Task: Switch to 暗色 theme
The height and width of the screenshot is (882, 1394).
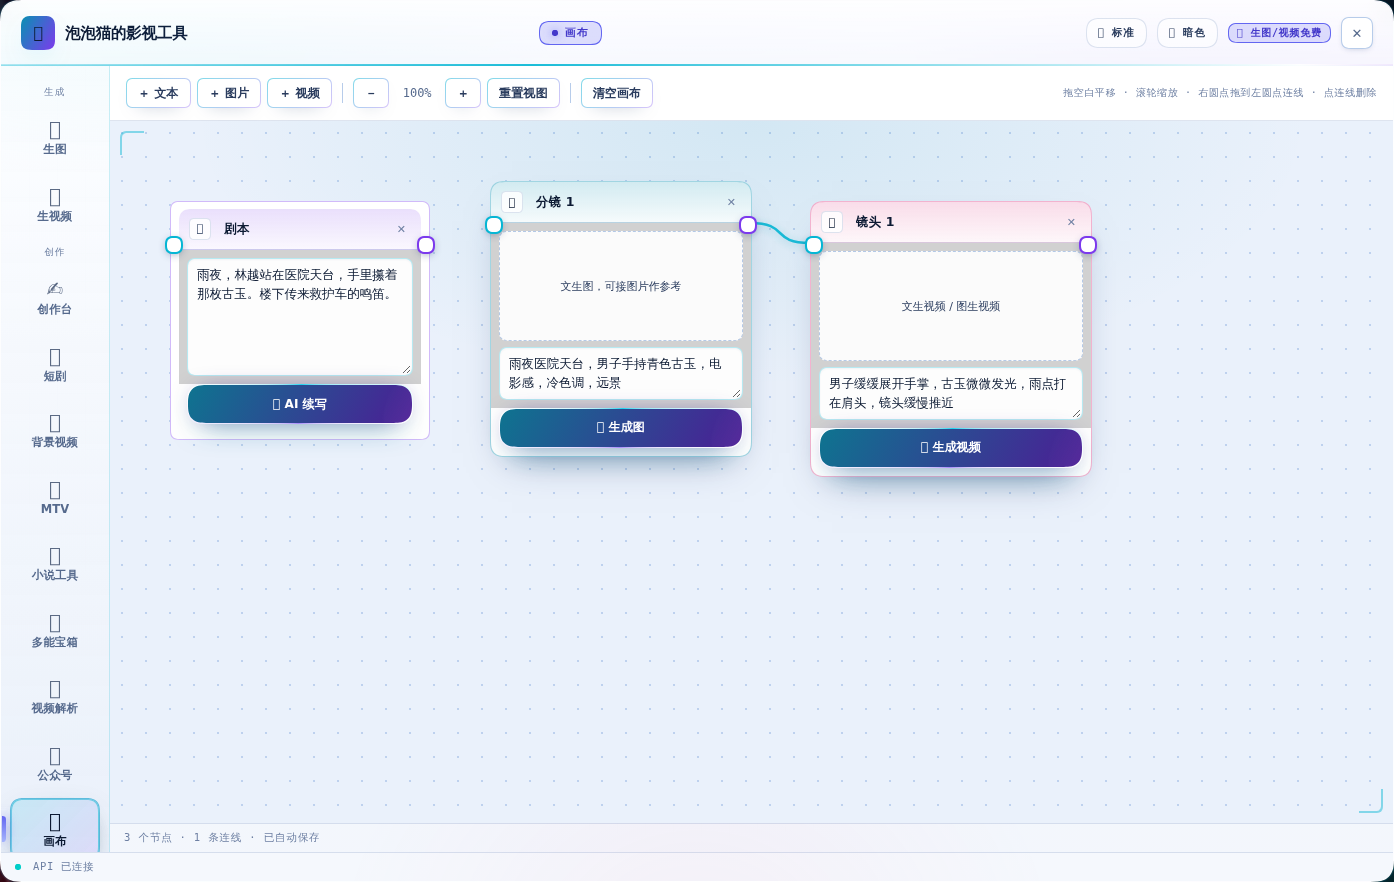Action: coord(1187,33)
